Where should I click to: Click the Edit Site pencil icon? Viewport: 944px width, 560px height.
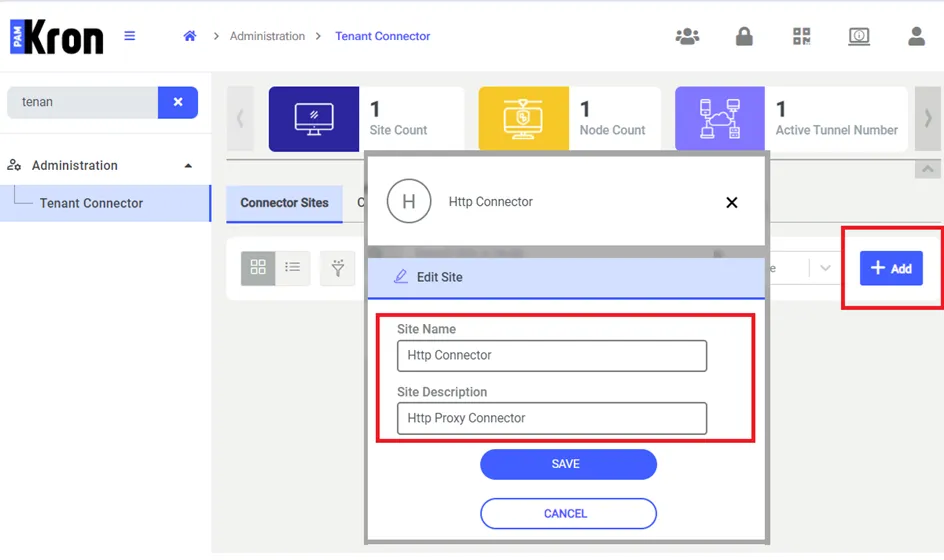400,277
